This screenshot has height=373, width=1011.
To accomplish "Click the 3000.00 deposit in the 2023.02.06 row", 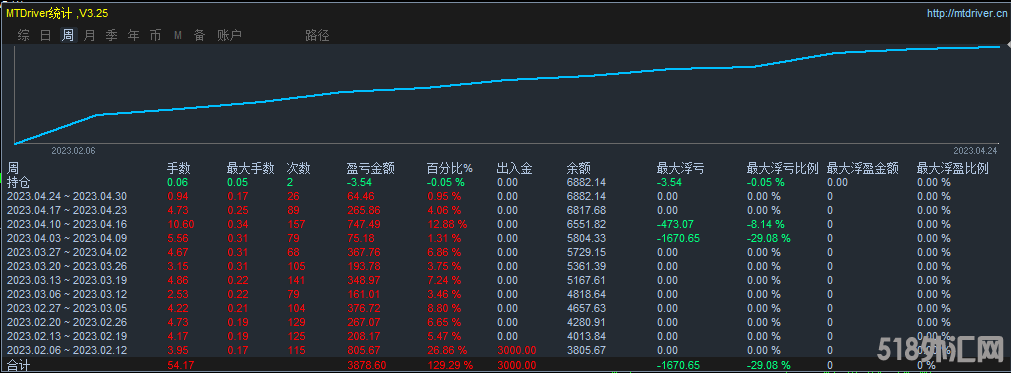I will pyautogui.click(x=516, y=350).
